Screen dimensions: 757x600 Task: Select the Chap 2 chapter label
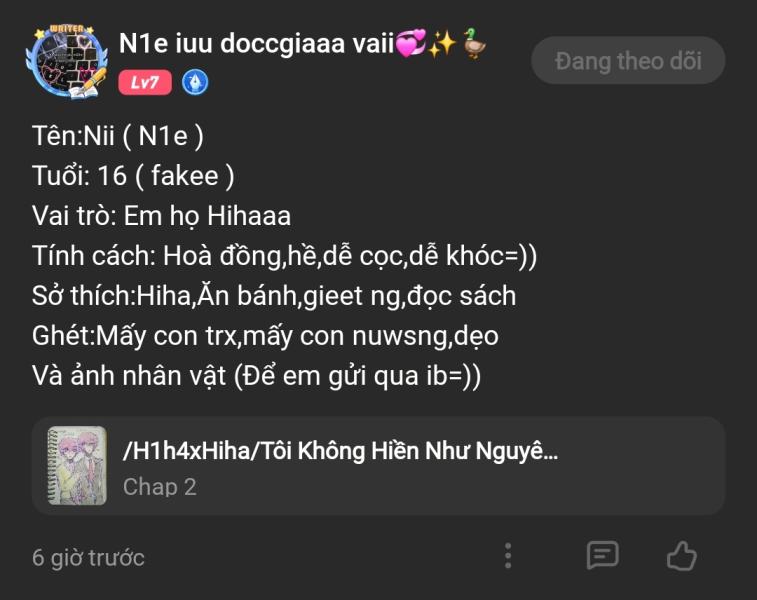(x=160, y=487)
